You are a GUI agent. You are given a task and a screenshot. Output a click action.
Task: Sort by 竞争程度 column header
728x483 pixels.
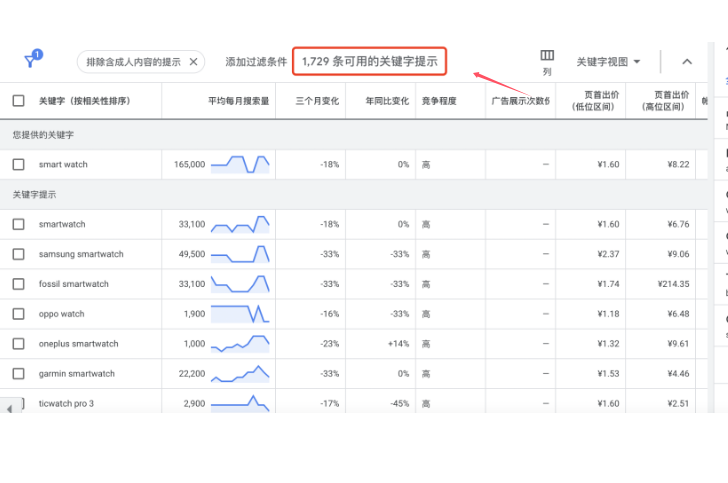[x=439, y=101]
